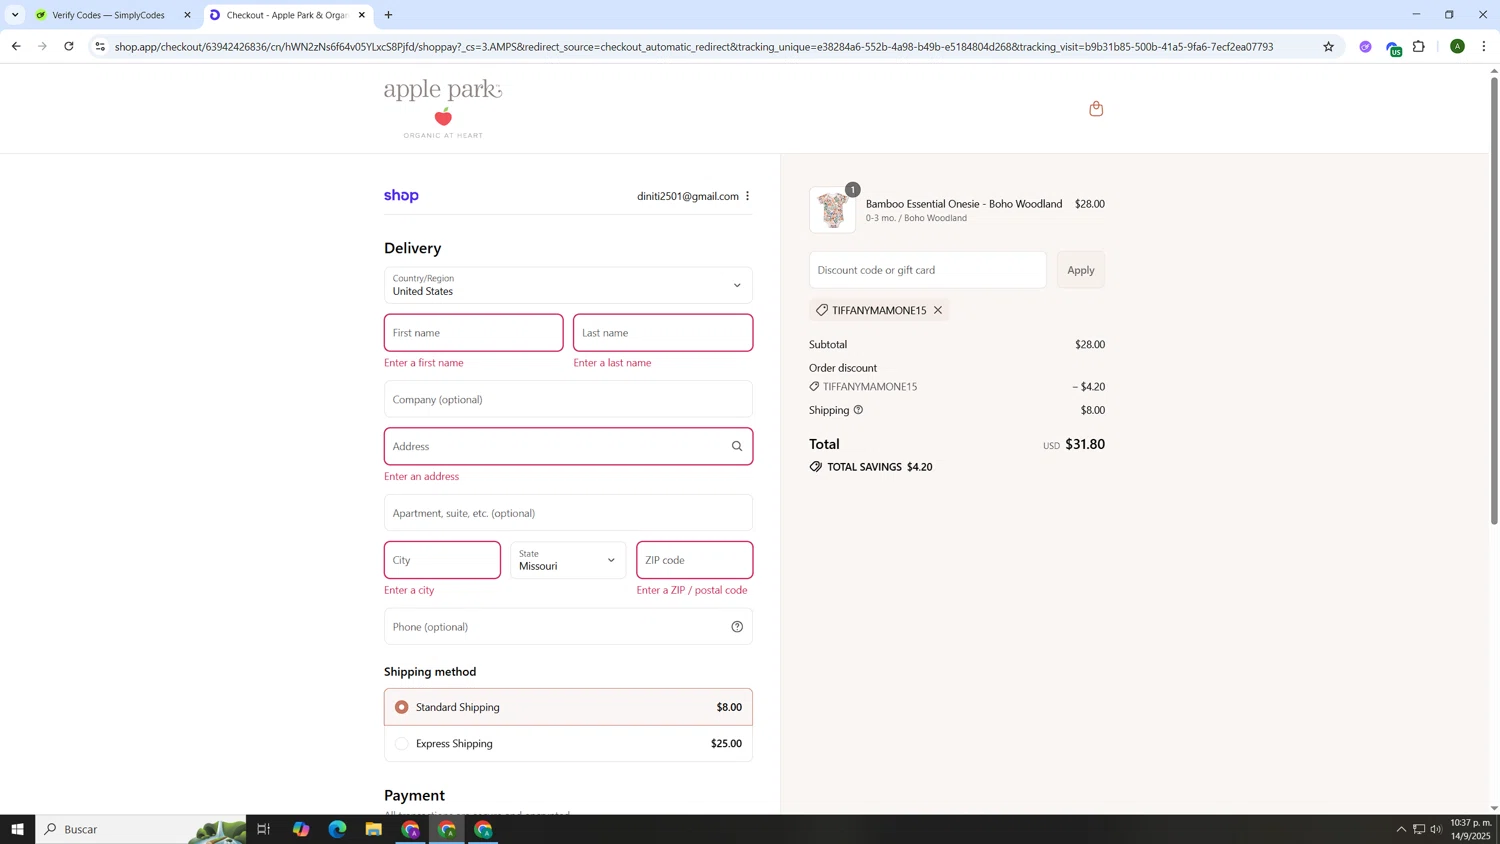Click the Address field
Screen dimensions: 1500x844
(x=568, y=446)
